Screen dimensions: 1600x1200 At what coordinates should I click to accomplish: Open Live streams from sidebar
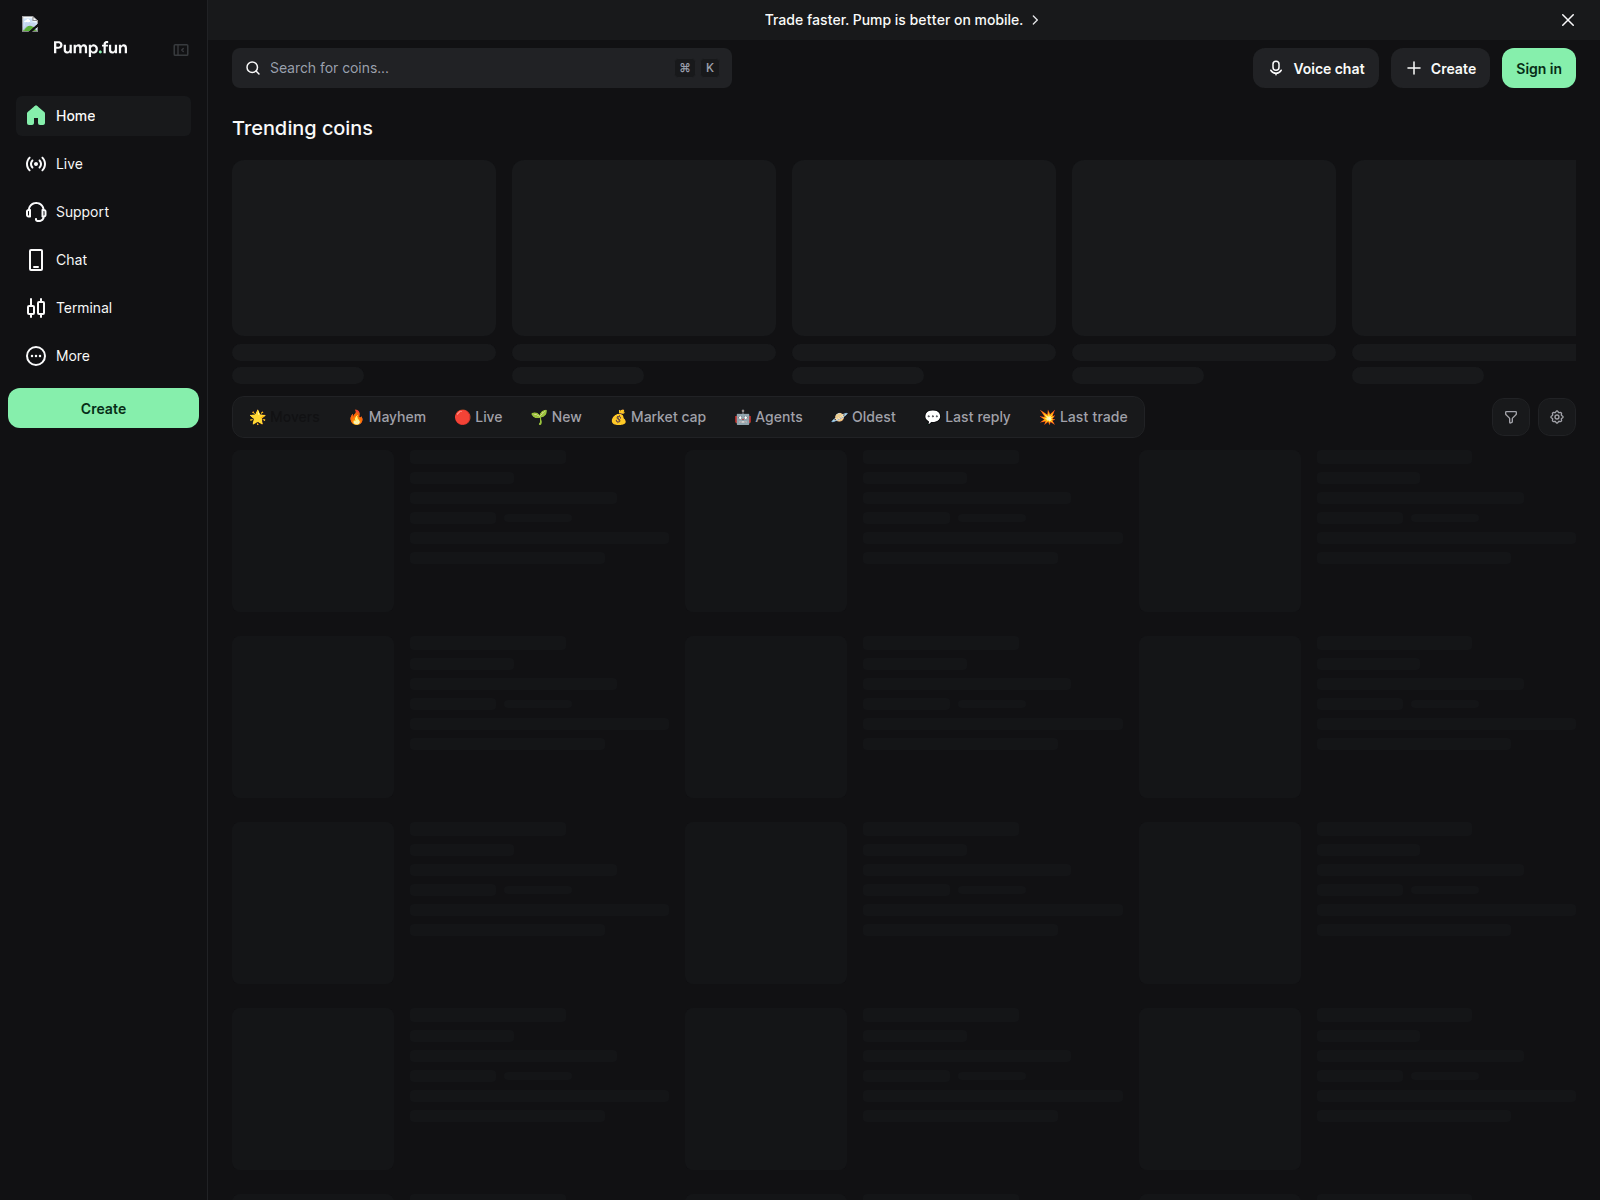pos(69,164)
